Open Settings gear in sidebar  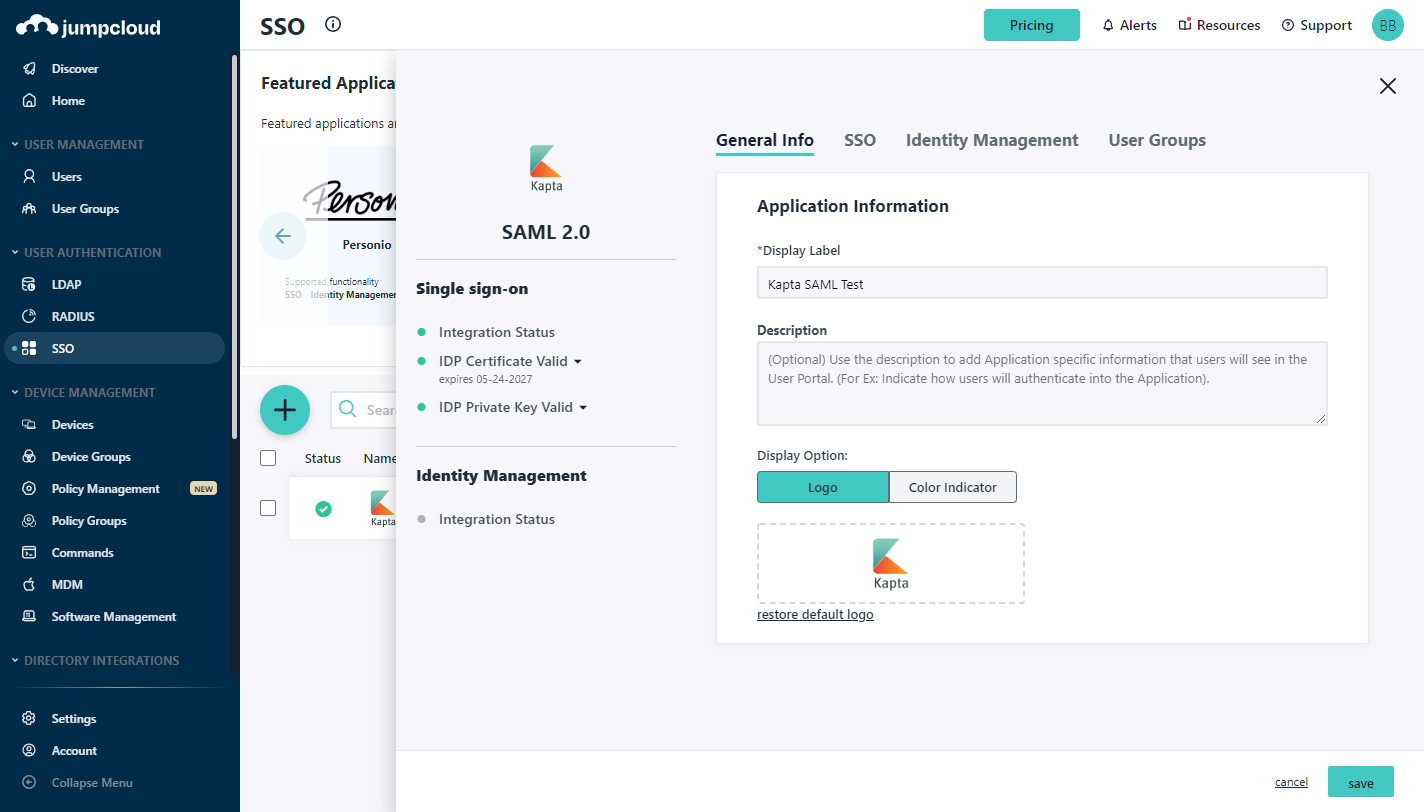point(30,719)
